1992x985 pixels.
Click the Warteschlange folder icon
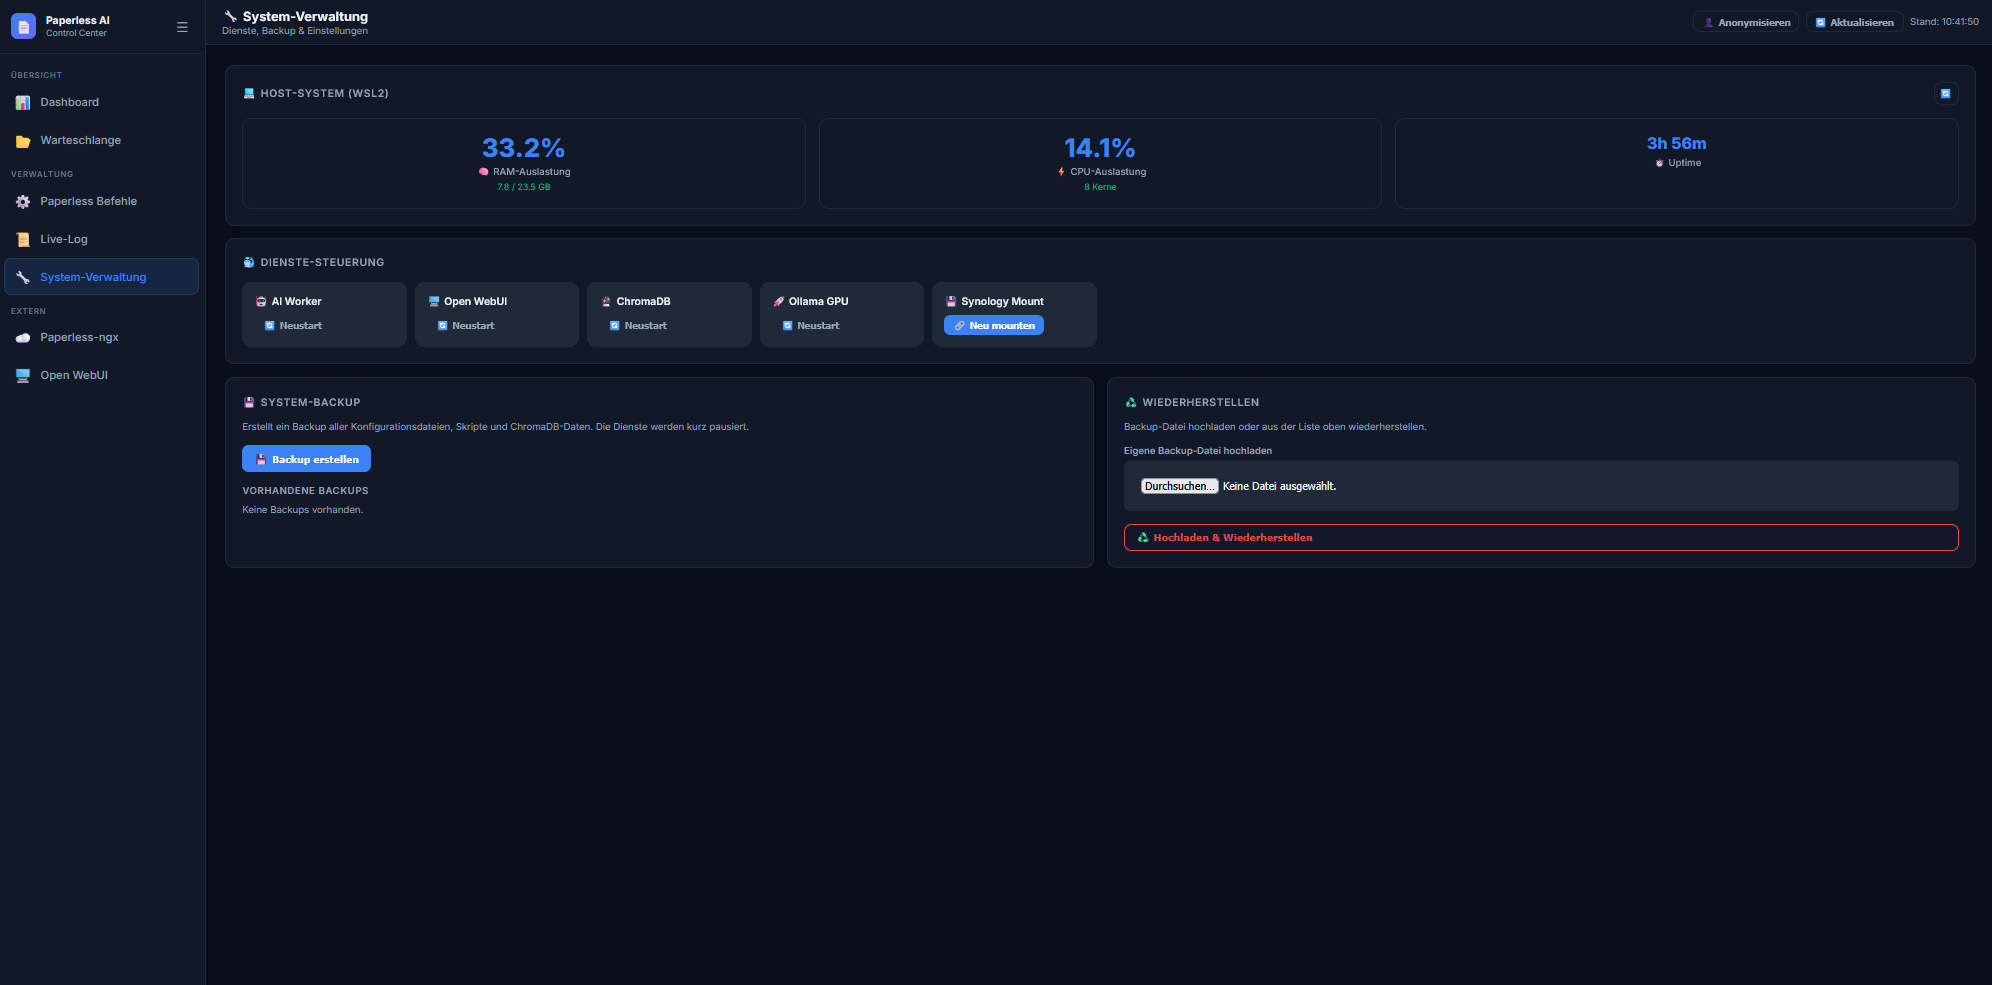click(23, 141)
